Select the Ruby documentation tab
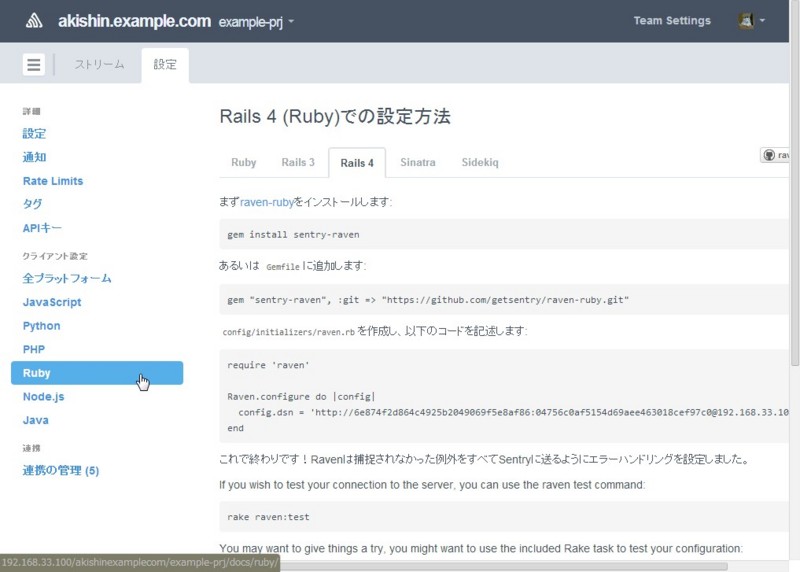This screenshot has height=572, width=800. [243, 163]
